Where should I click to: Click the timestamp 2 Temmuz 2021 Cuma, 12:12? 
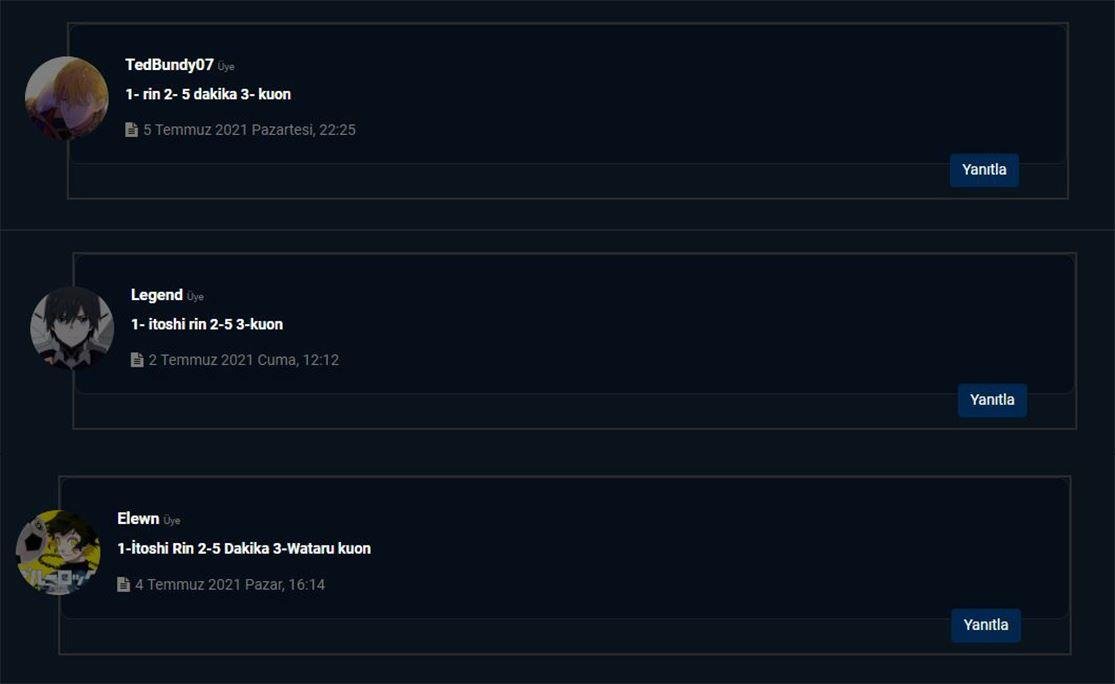tap(243, 360)
